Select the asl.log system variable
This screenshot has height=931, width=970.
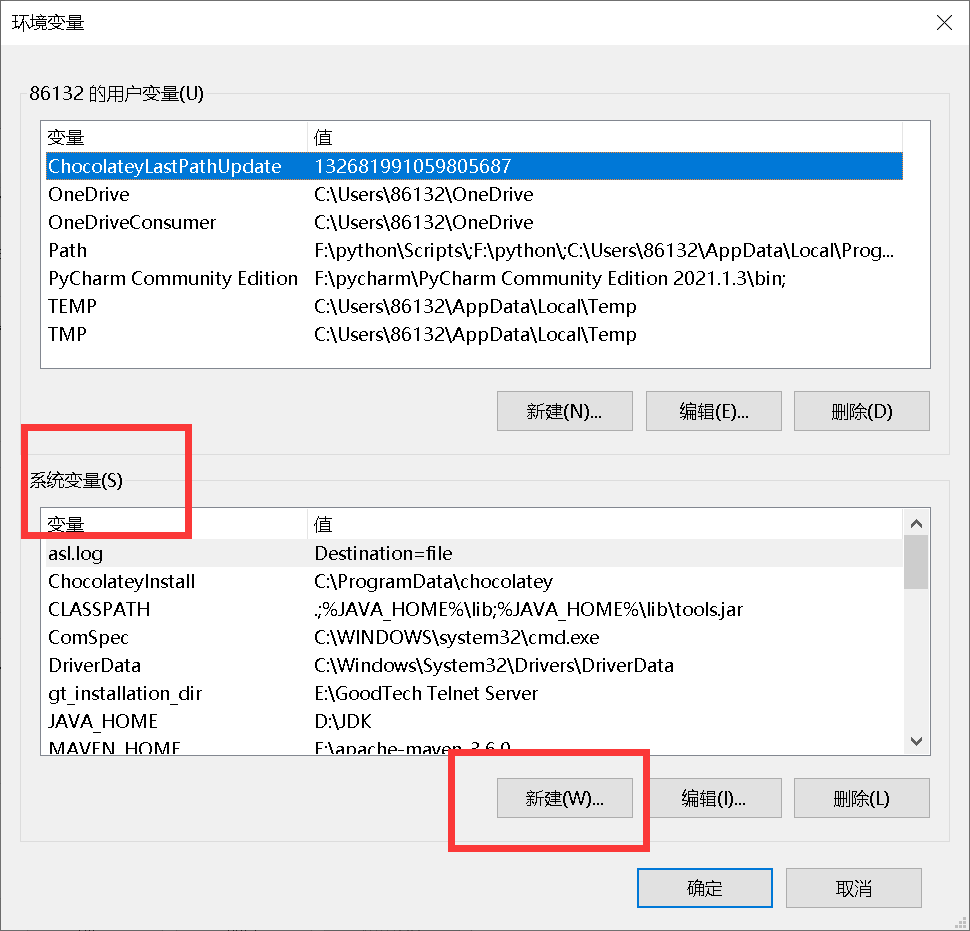click(x=474, y=553)
